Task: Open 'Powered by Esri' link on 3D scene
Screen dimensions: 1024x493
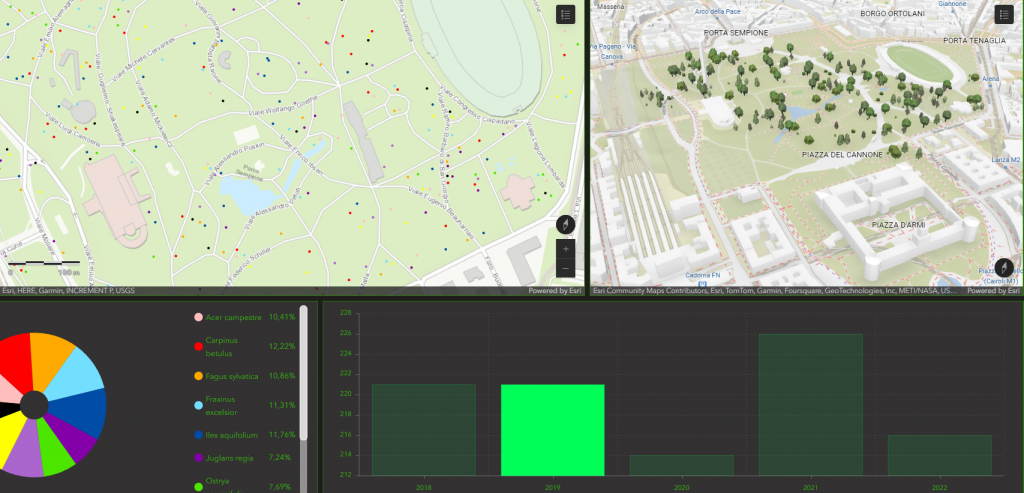Action: [x=993, y=291]
